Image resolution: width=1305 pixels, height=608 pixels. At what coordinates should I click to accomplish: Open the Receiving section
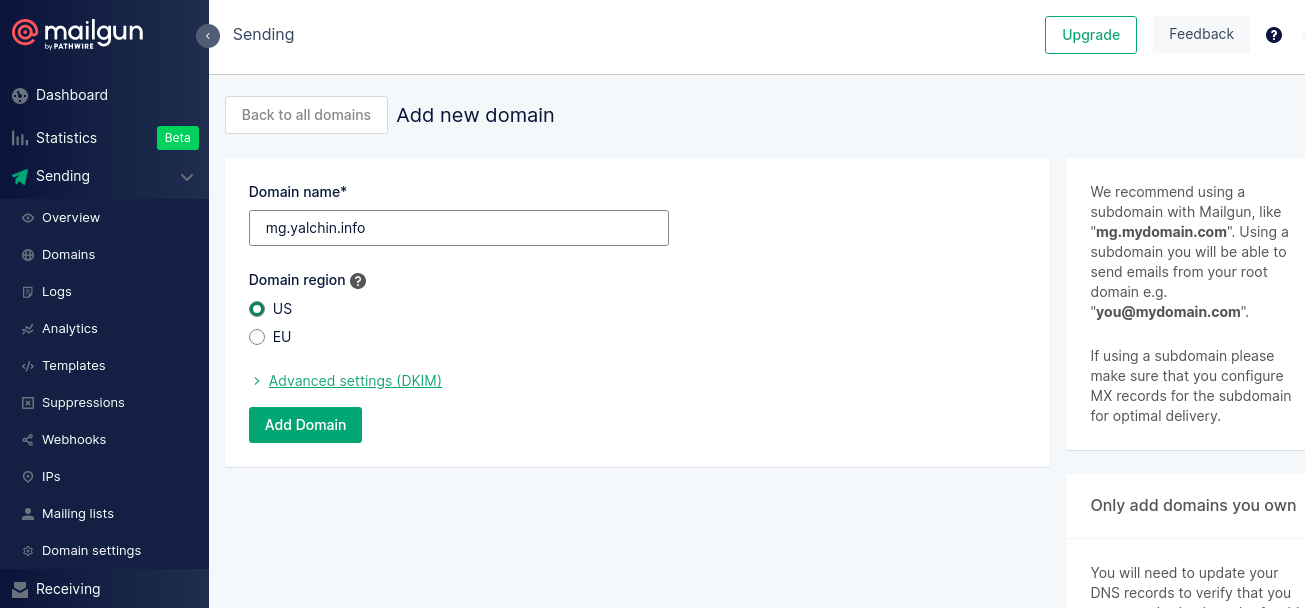pyautogui.click(x=70, y=589)
